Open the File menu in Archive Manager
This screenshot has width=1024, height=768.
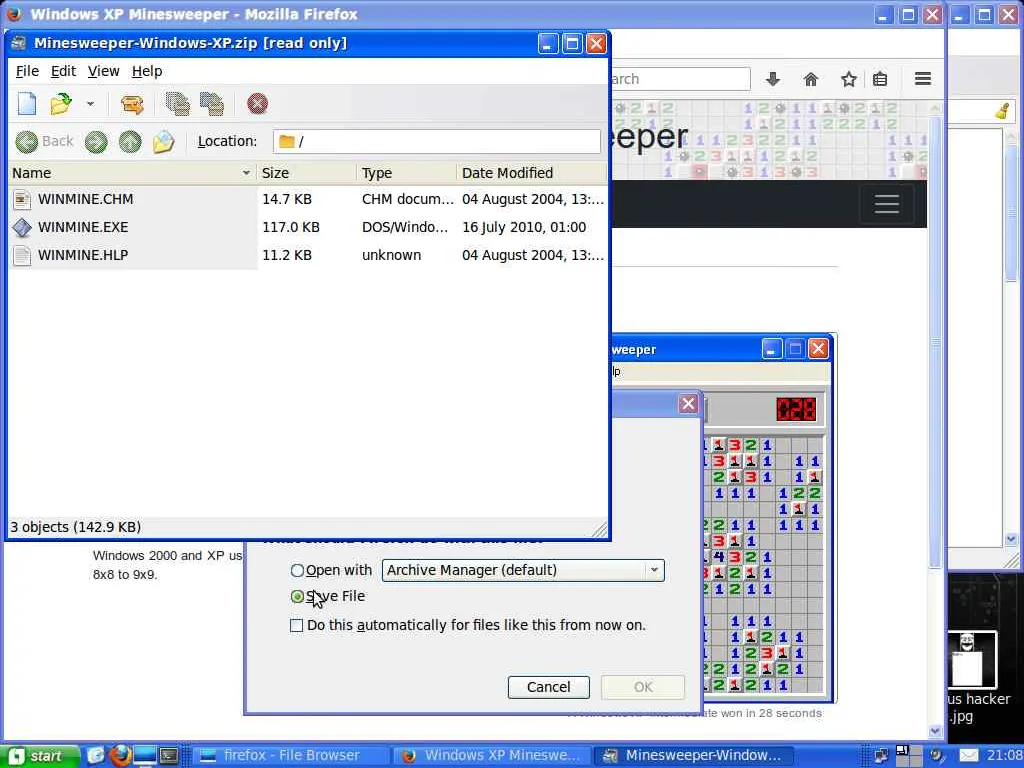coord(27,71)
